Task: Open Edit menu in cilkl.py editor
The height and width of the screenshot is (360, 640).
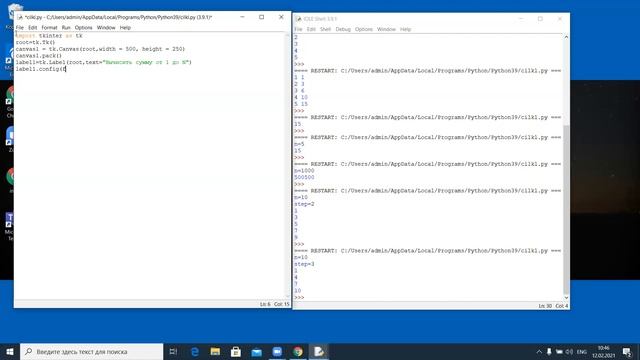Action: pyautogui.click(x=33, y=27)
